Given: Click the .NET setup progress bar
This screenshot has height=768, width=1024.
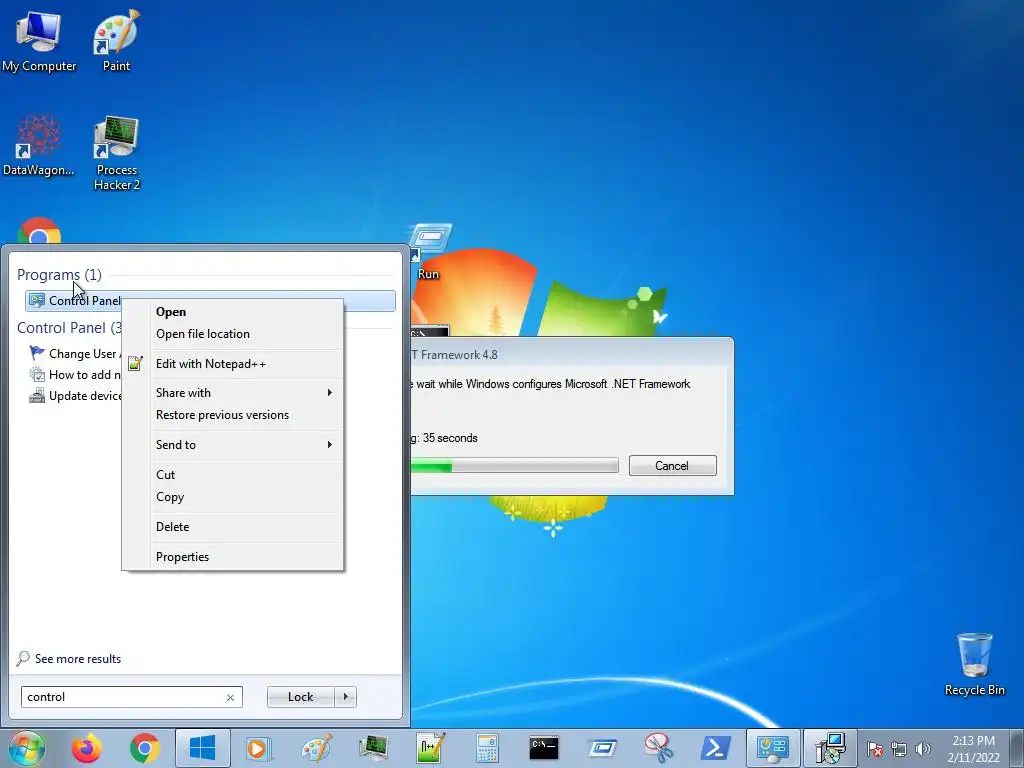Looking at the screenshot, I should [x=514, y=466].
